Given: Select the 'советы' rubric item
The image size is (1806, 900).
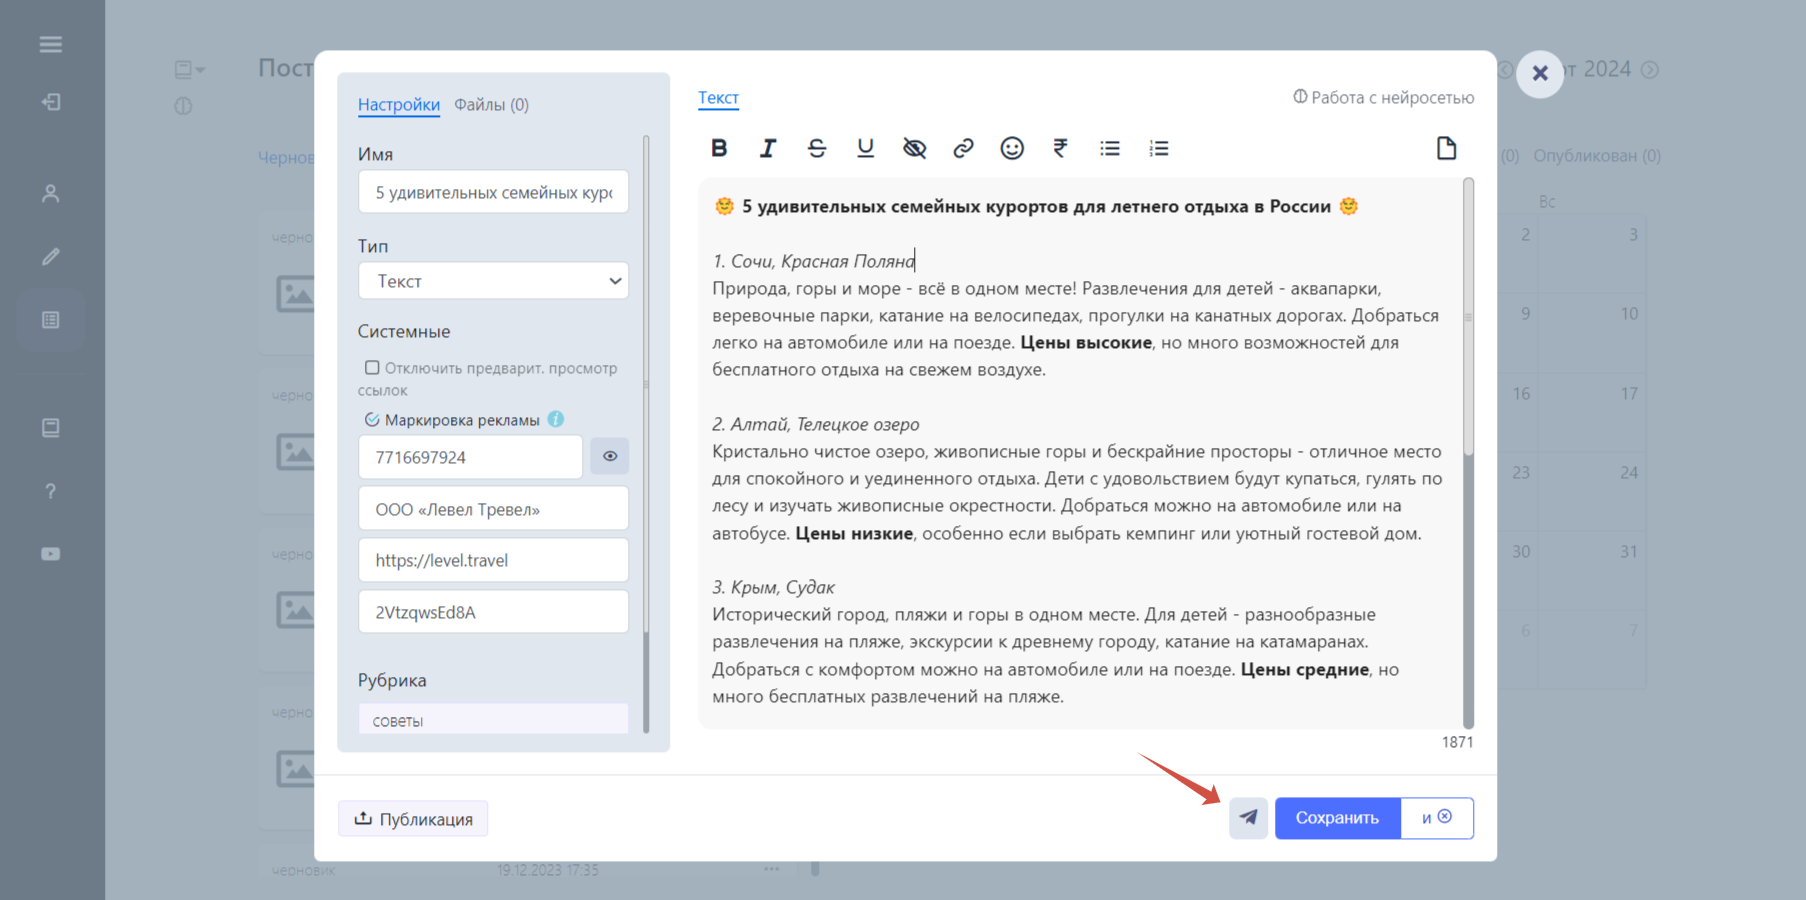Looking at the screenshot, I should point(493,720).
